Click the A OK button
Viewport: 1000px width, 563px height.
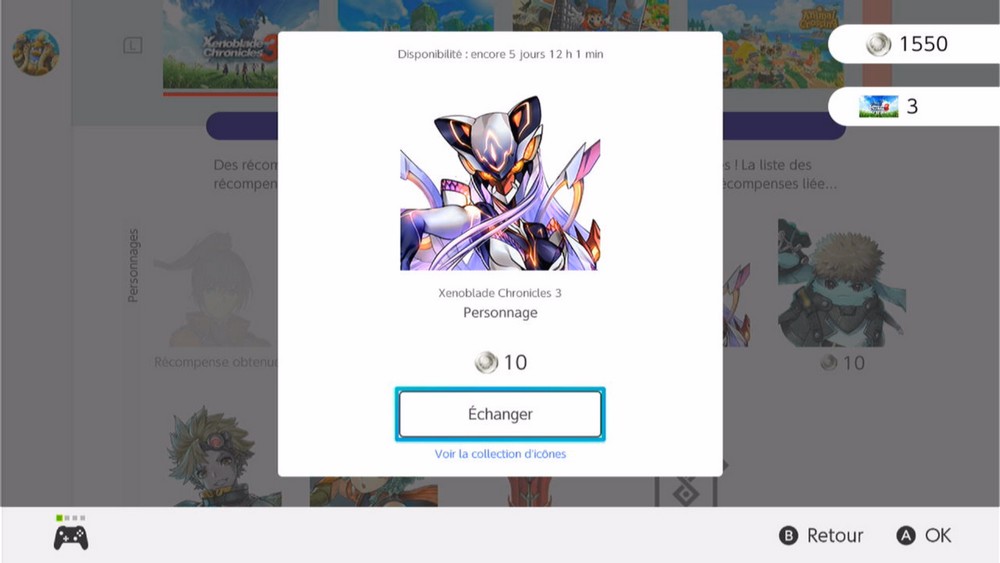click(923, 536)
